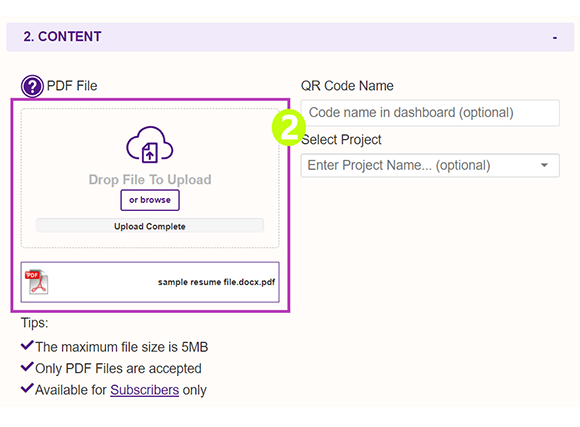Click the green step 2 badge
This screenshot has width=580, height=427.
pyautogui.click(x=289, y=128)
